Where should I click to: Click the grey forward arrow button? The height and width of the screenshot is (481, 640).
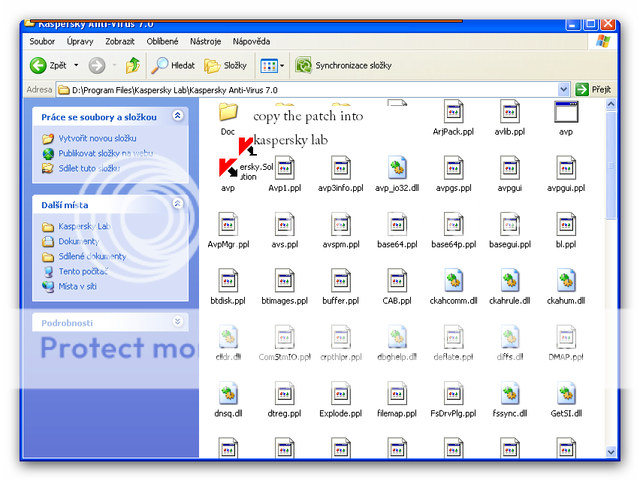pyautogui.click(x=97, y=65)
